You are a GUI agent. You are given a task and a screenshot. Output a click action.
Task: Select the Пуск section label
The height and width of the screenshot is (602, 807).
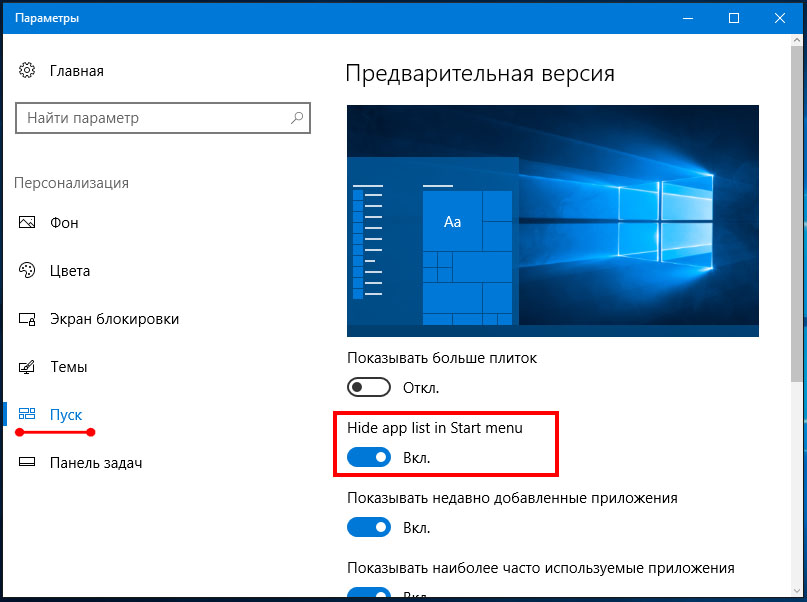[x=66, y=415]
